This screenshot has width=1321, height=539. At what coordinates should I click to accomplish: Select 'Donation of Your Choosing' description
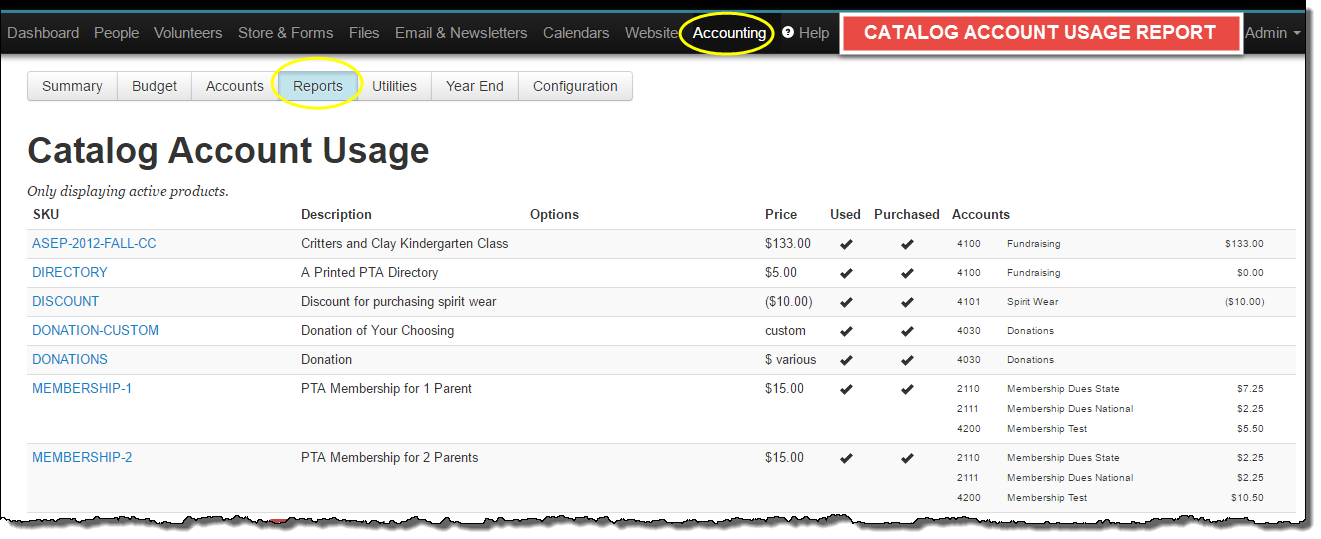[x=377, y=330]
